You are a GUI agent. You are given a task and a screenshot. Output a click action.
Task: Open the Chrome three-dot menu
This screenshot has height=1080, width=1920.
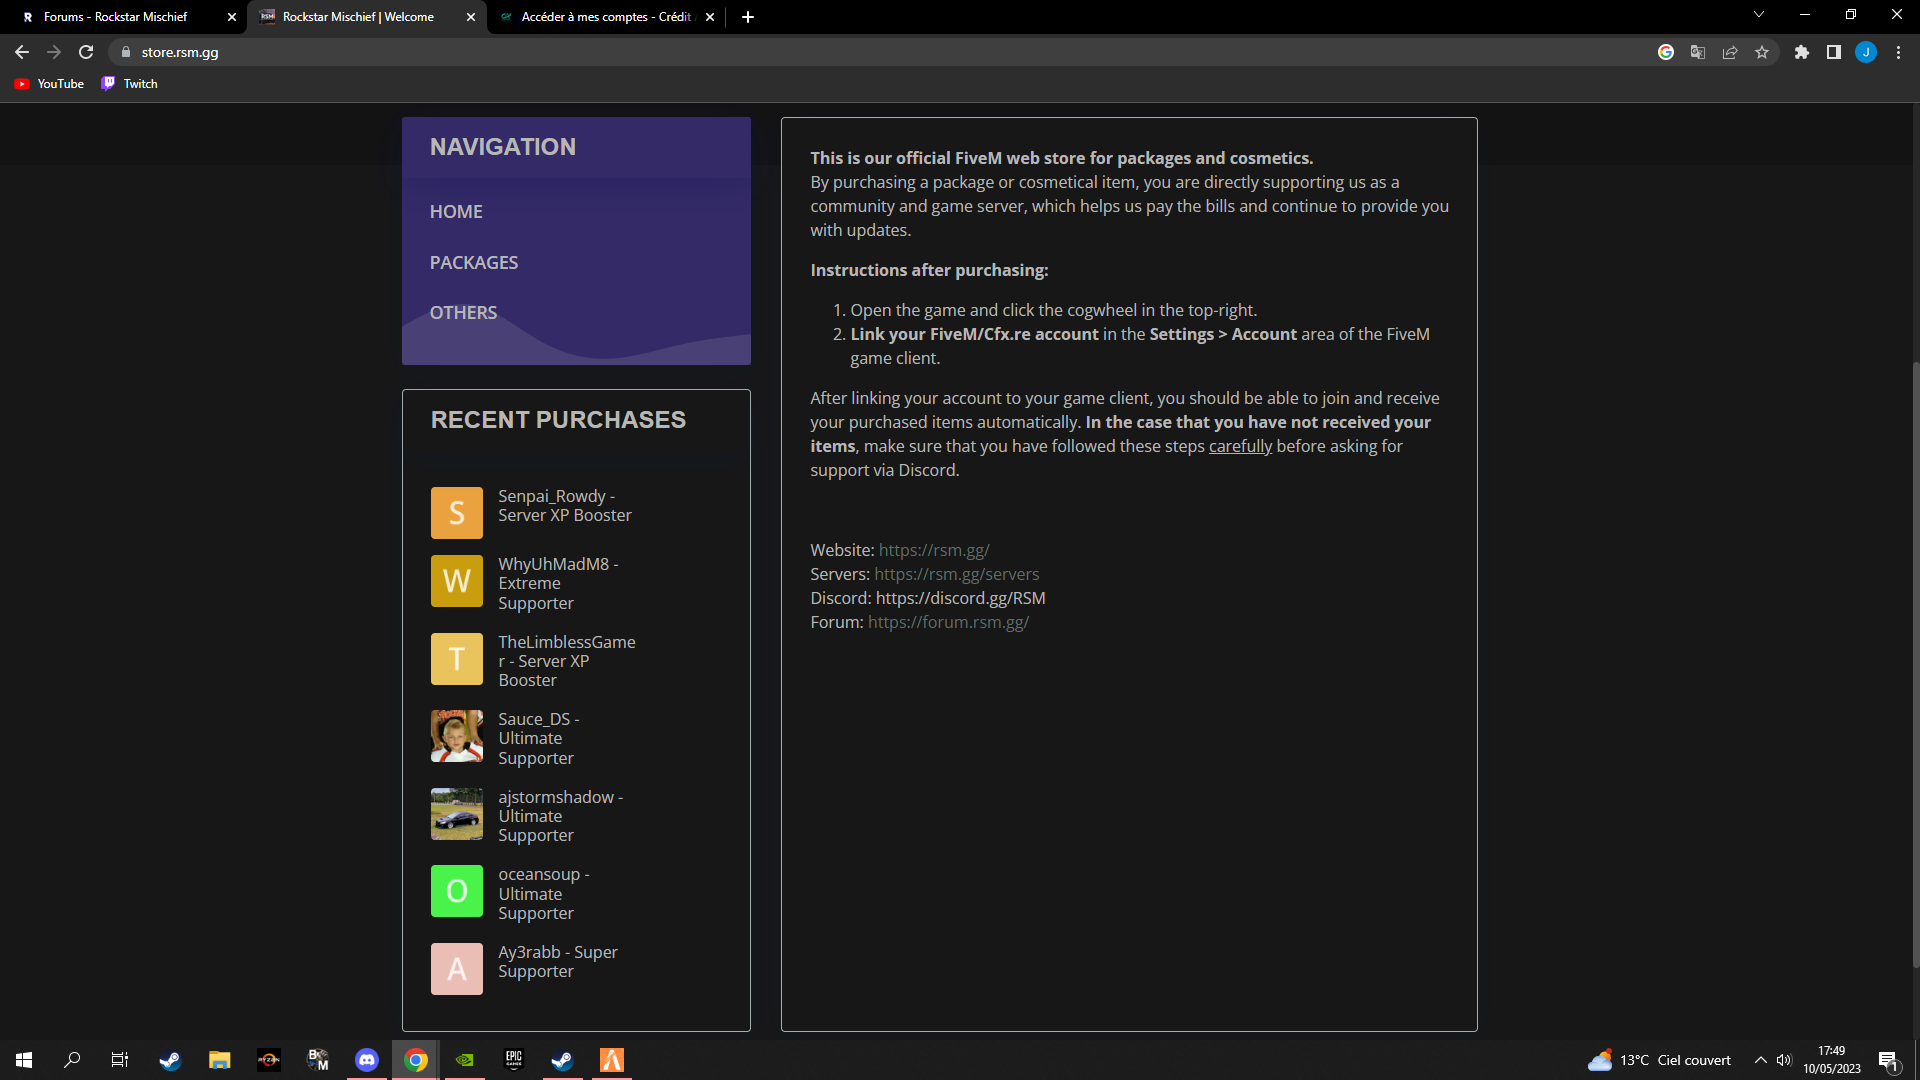pos(1898,52)
